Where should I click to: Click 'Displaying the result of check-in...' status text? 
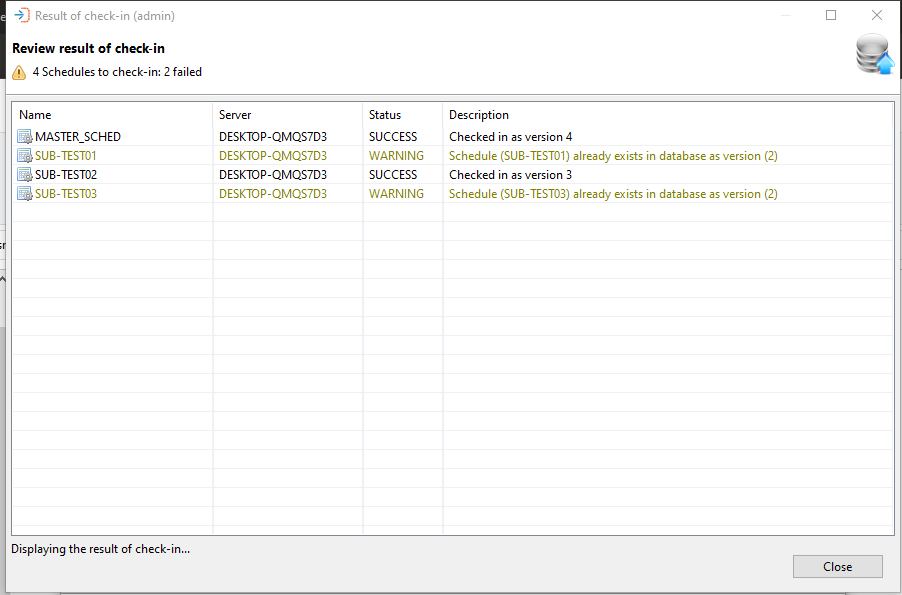coord(101,549)
